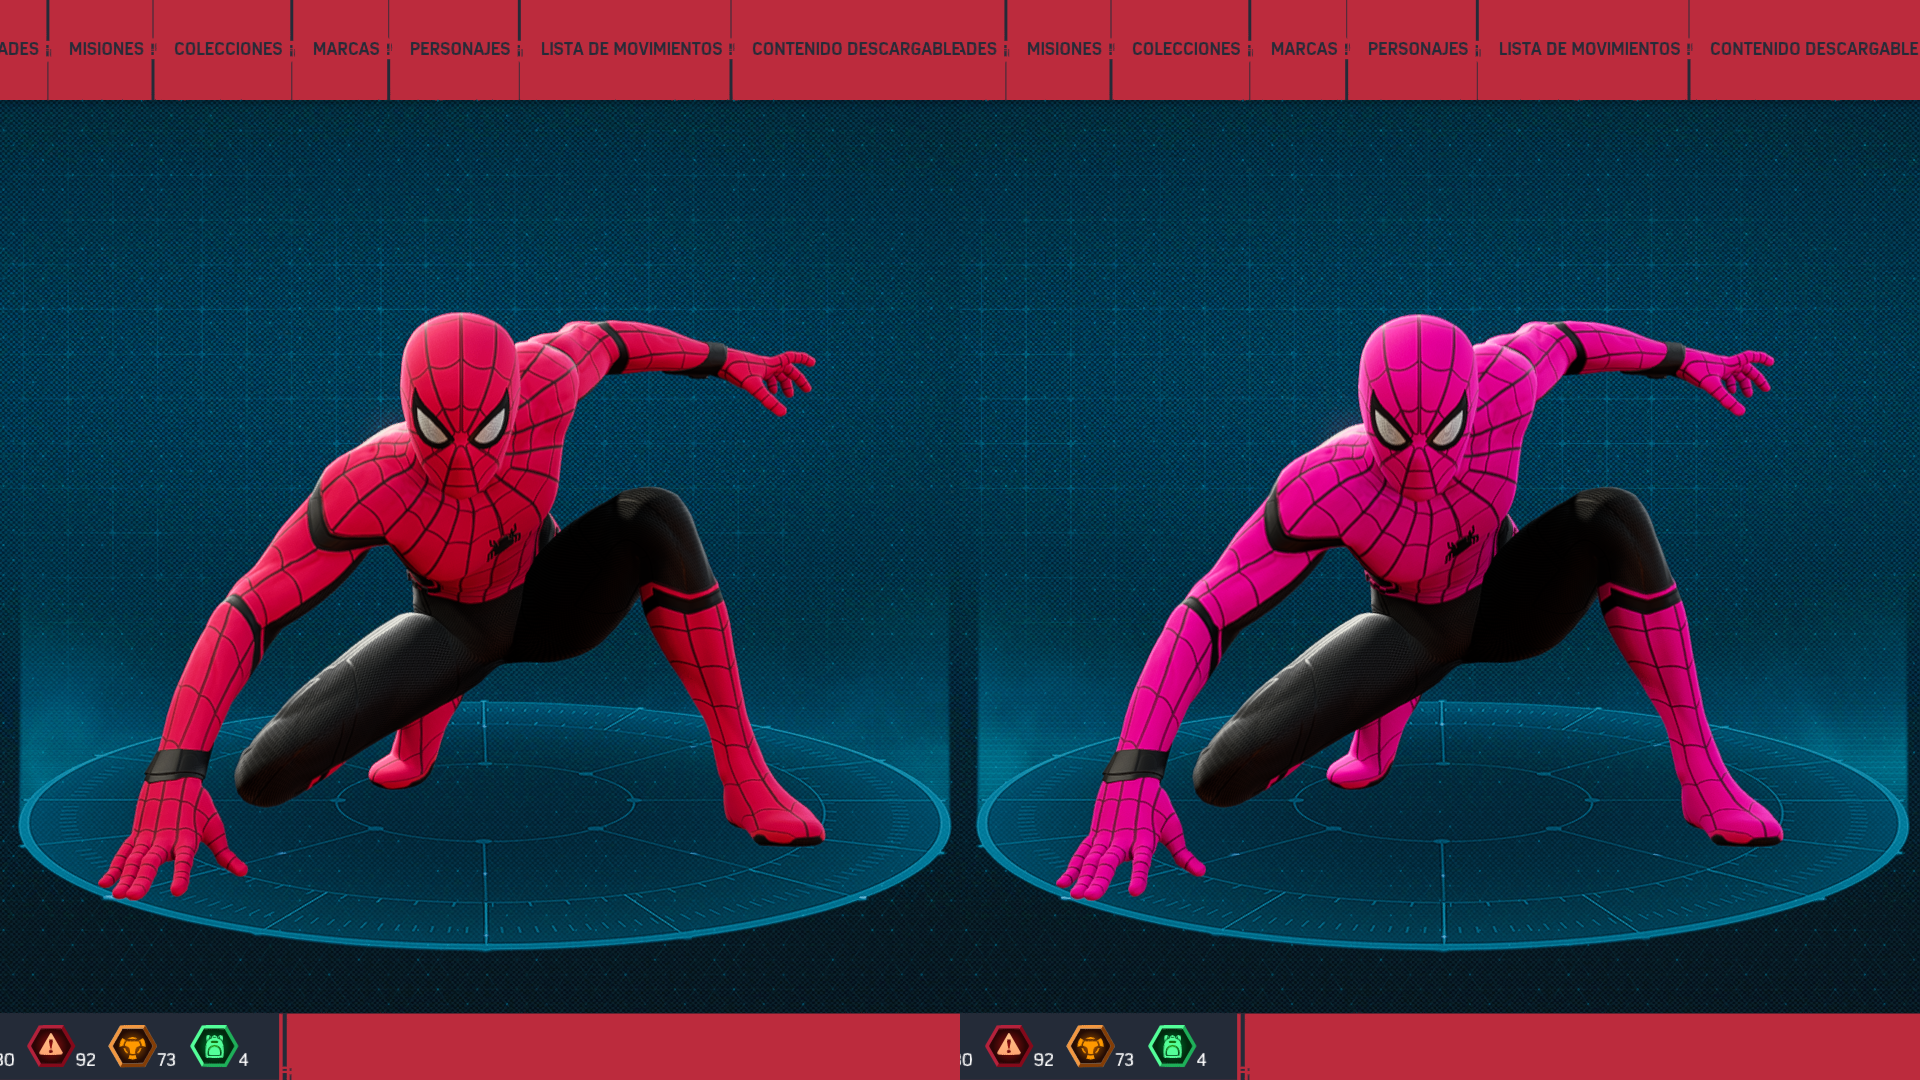The width and height of the screenshot is (1920, 1080).
Task: Click red warning token icon under pink suit
Action: pos(1009,1046)
